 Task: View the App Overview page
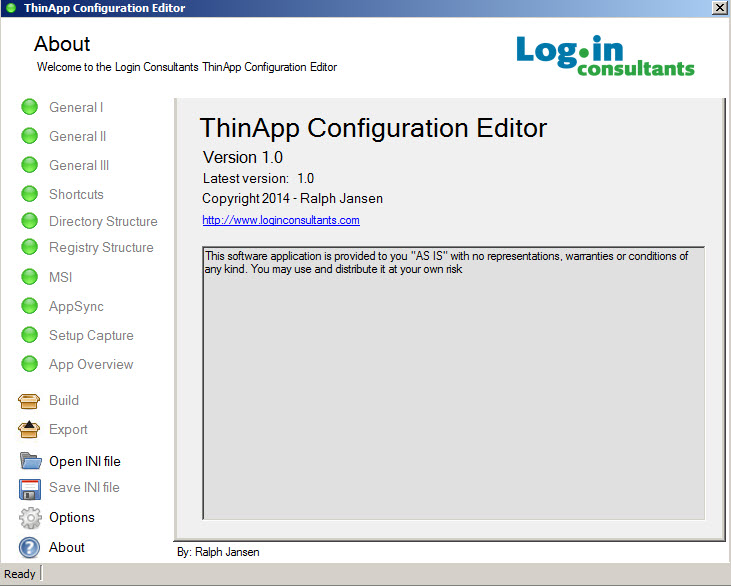point(91,365)
